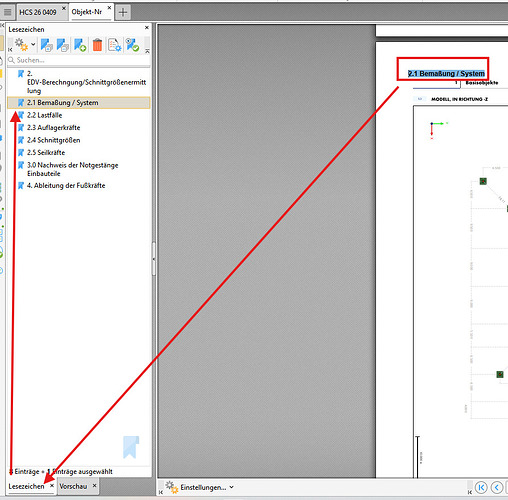The width and height of the screenshot is (508, 500).
Task: Open 3.0 Nachweis der Notgestänge bookmark
Action: [72, 169]
